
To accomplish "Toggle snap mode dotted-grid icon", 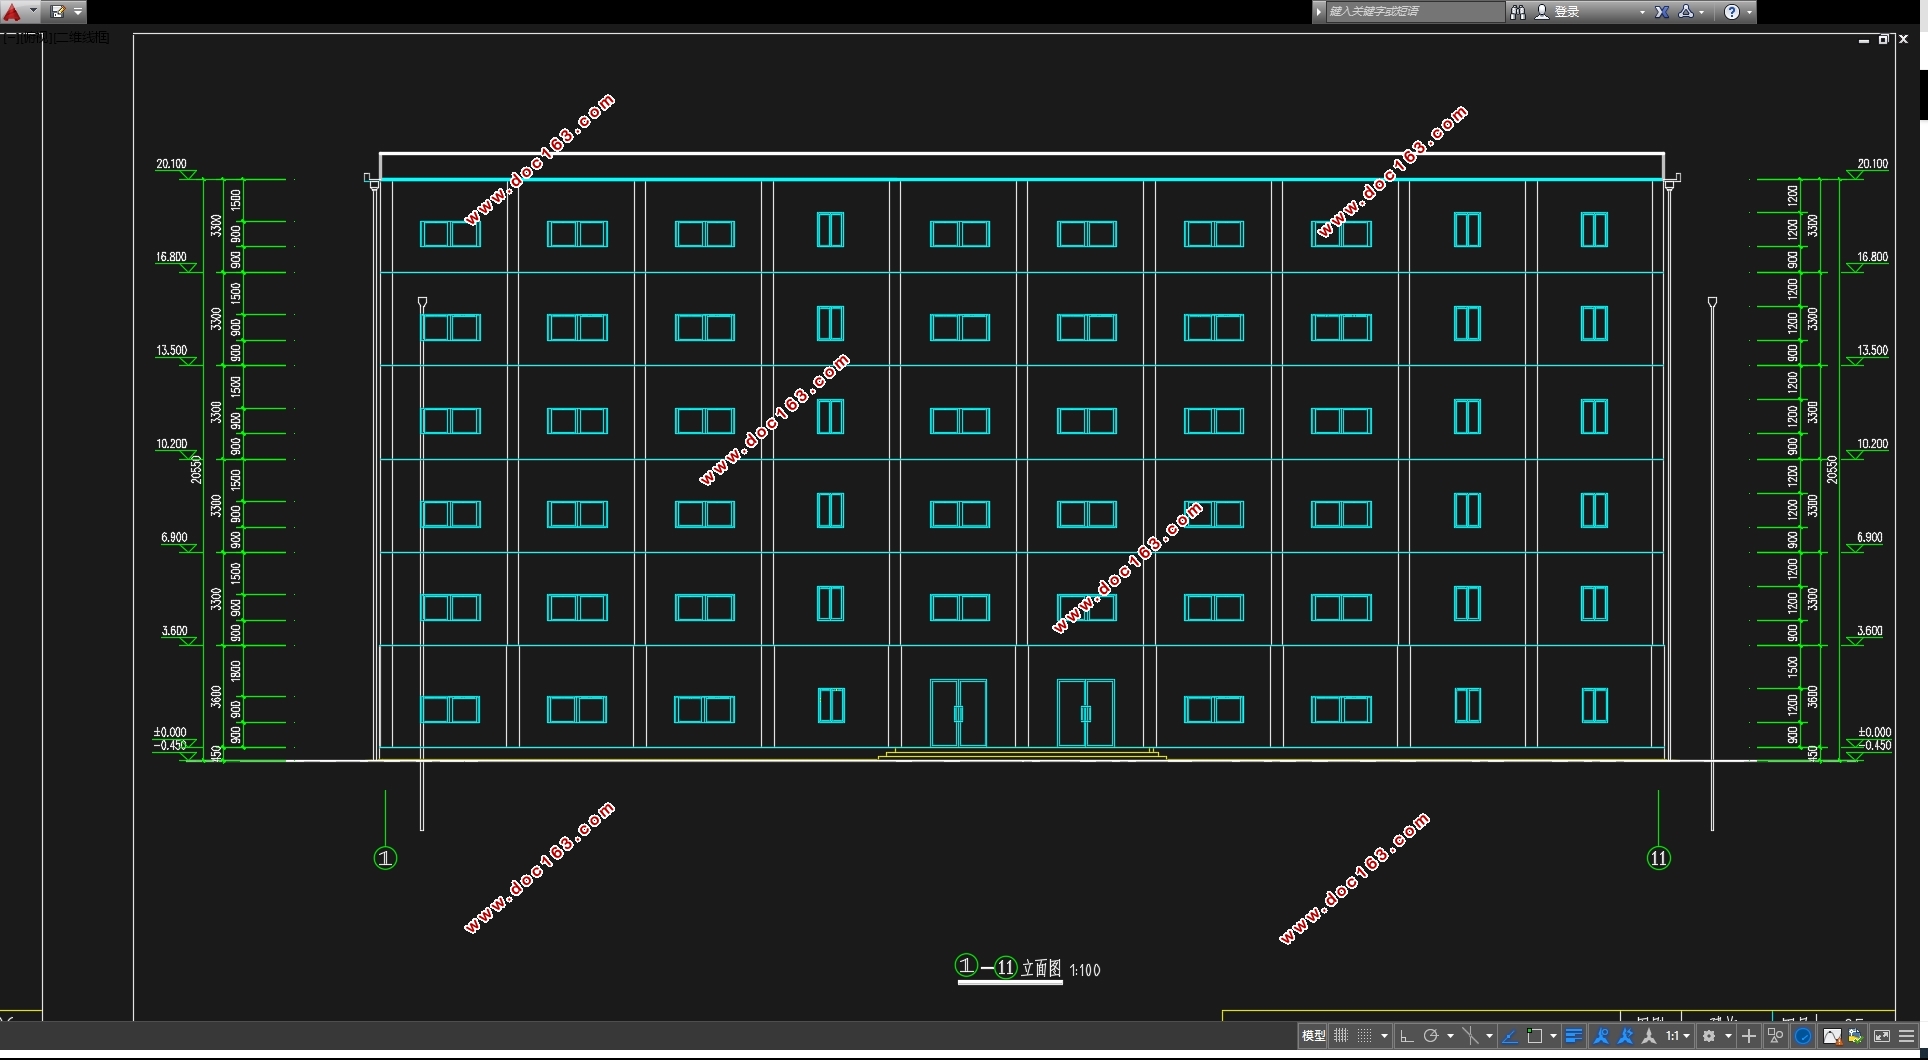I will coord(1364,1036).
